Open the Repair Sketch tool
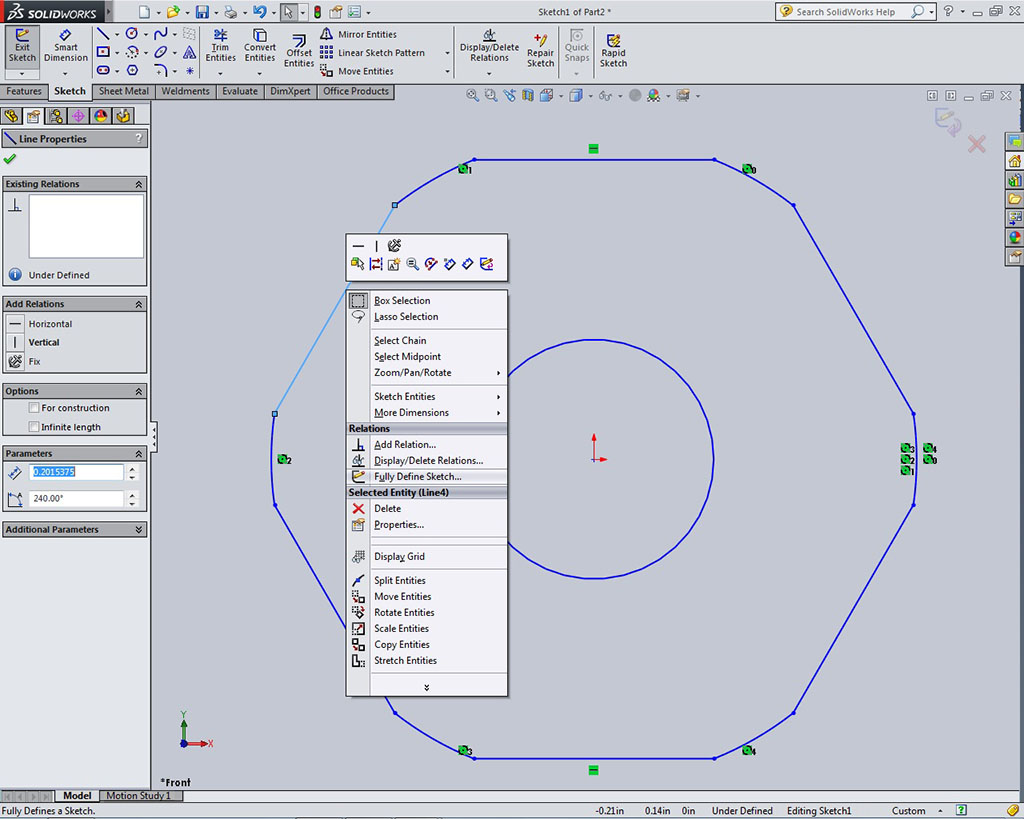 point(540,50)
